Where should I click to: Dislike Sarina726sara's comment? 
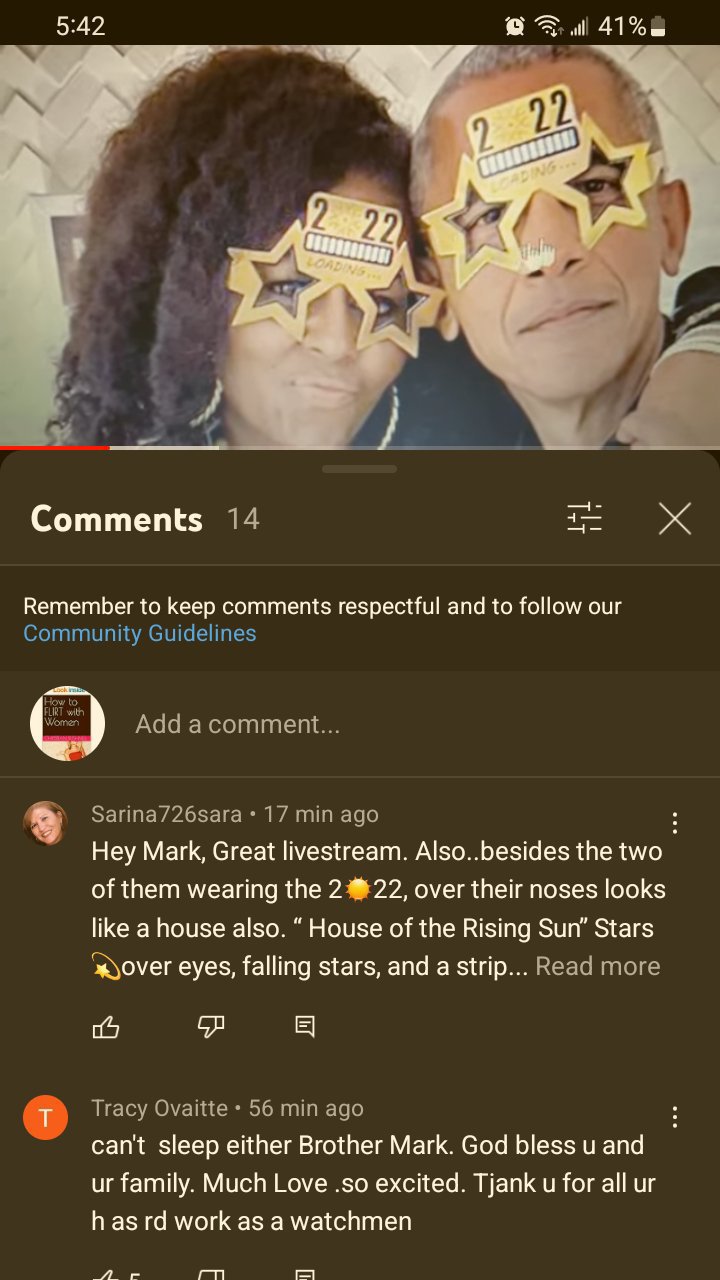pos(210,1026)
